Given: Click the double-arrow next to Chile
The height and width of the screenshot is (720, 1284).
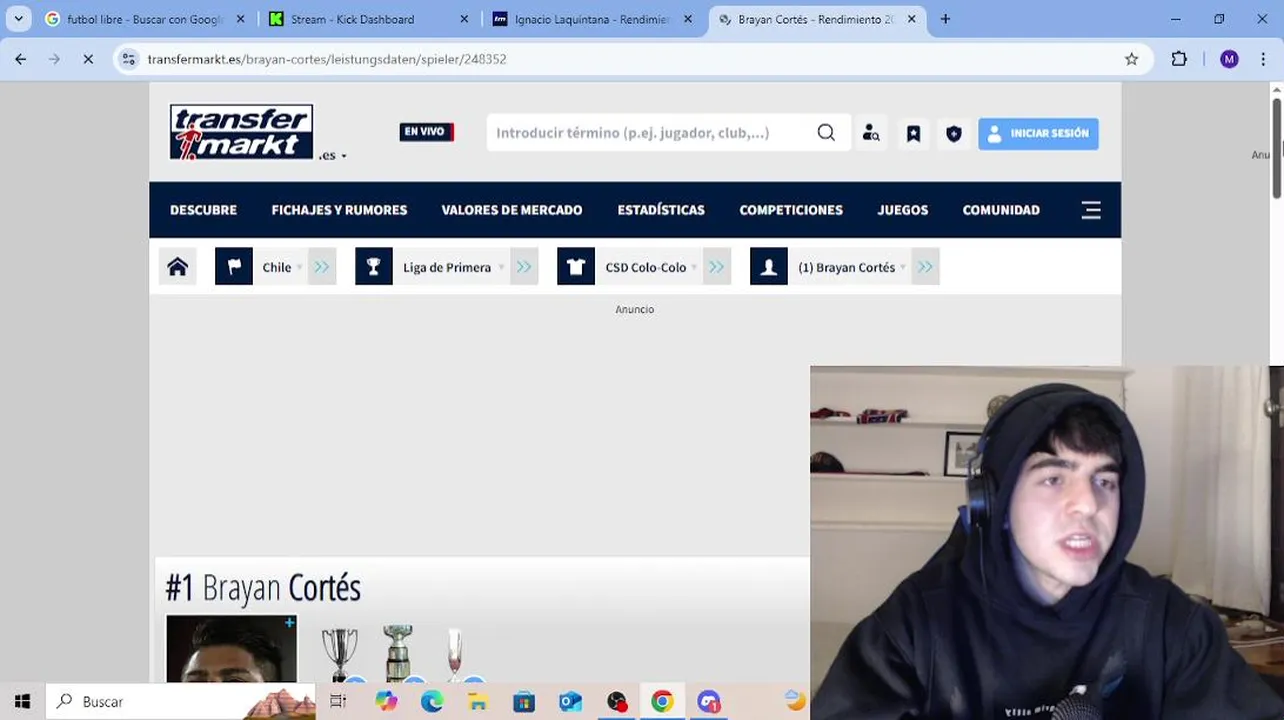Looking at the screenshot, I should pyautogui.click(x=322, y=267).
